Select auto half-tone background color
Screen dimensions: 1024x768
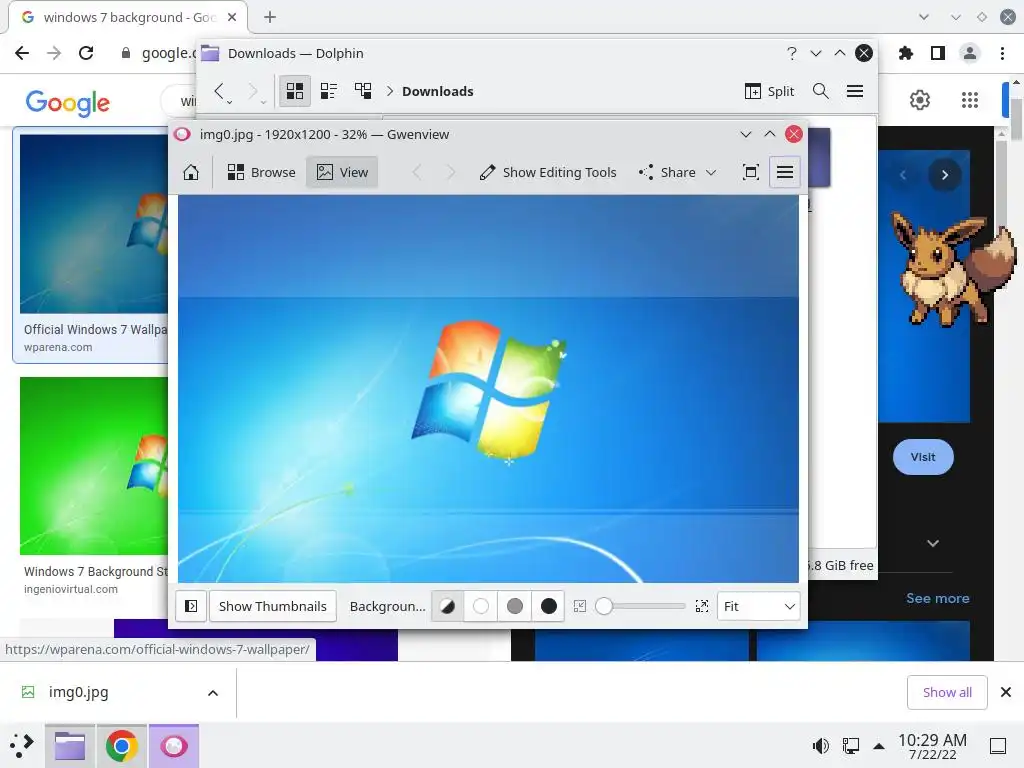click(447, 606)
